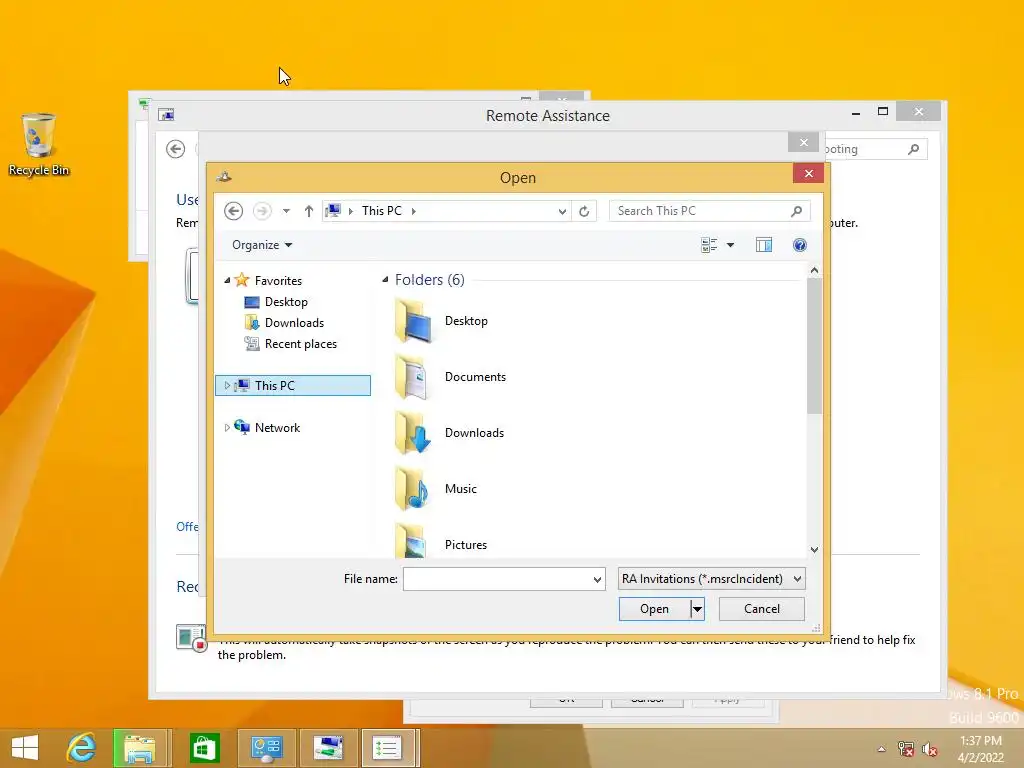Show hidden tray icons
Screen dimensions: 1024x768
click(882, 749)
